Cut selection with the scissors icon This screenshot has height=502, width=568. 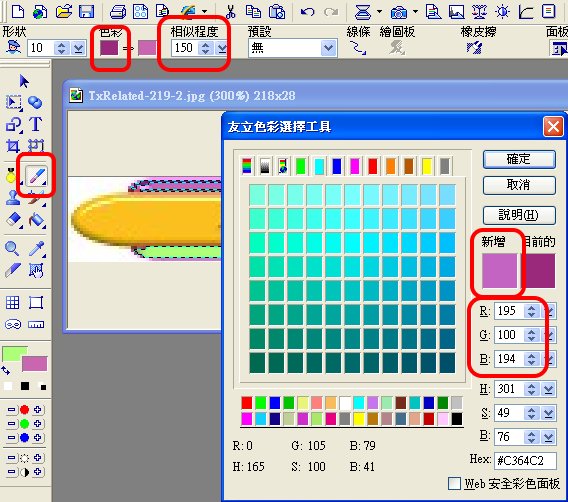pyautogui.click(x=230, y=11)
